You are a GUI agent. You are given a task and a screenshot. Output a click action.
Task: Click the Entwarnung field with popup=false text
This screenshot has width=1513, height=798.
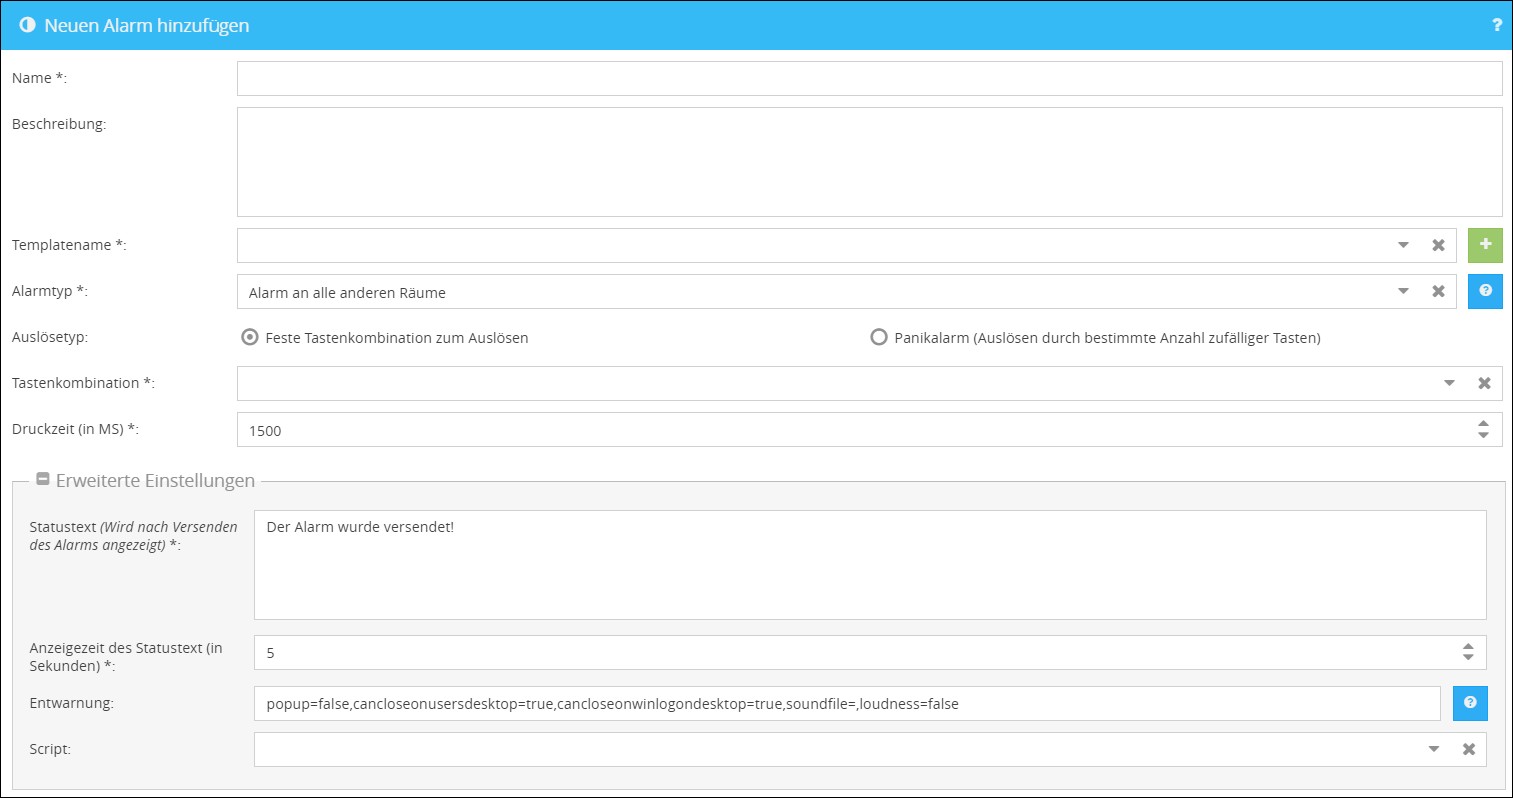pos(847,703)
